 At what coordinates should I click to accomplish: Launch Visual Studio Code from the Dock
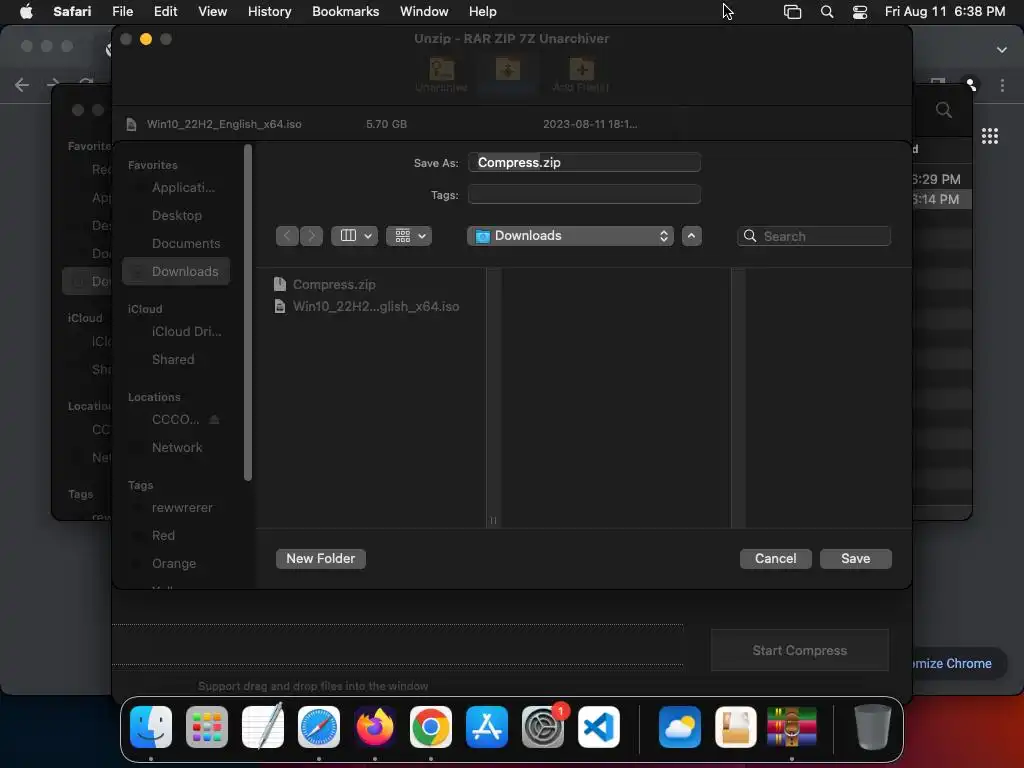tap(599, 727)
